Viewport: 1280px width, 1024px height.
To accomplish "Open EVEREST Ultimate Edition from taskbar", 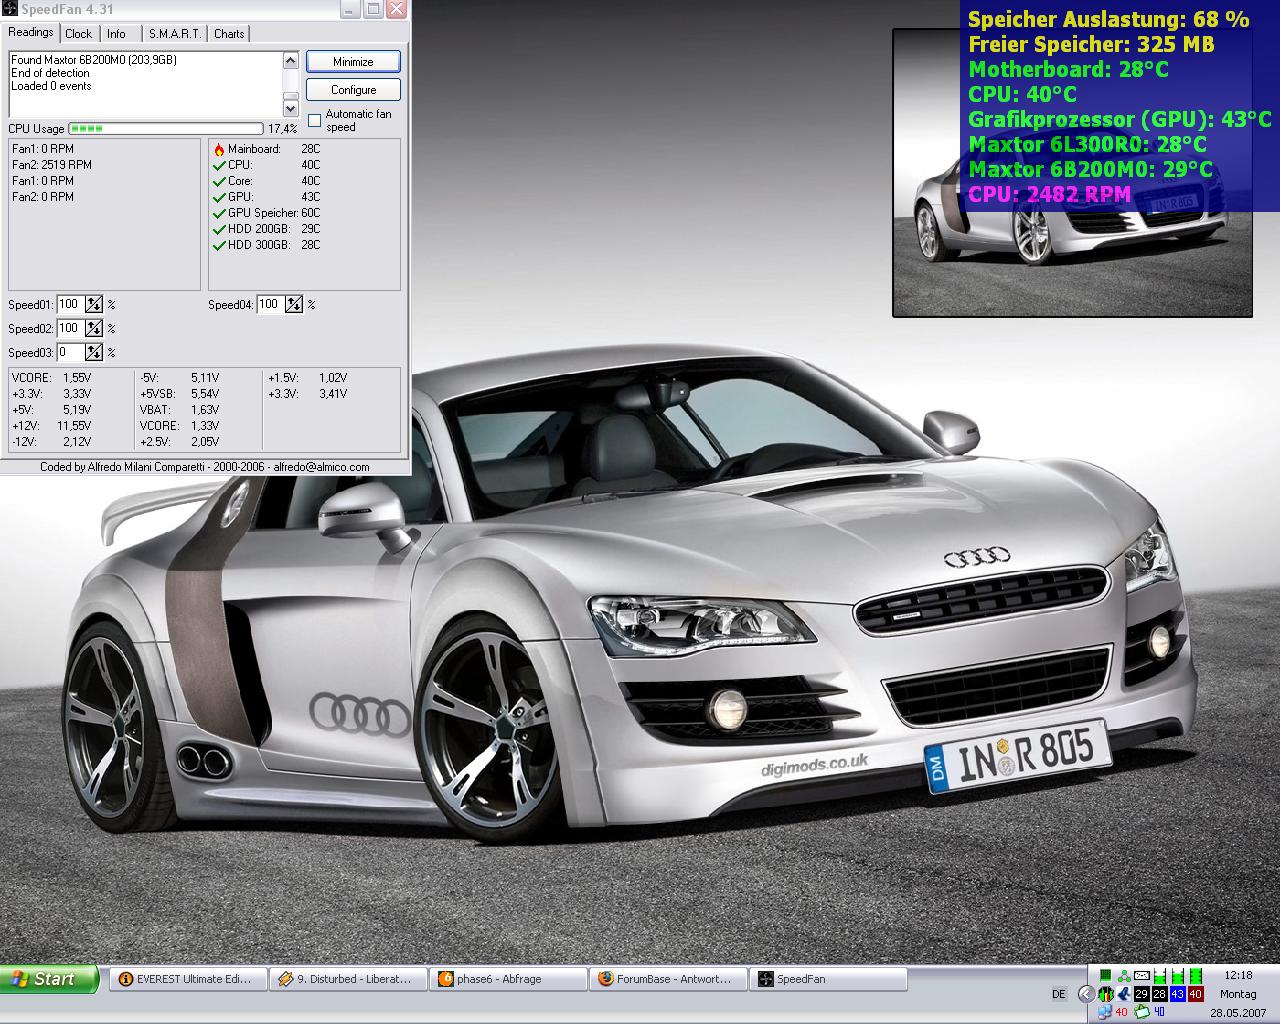I will (x=186, y=979).
